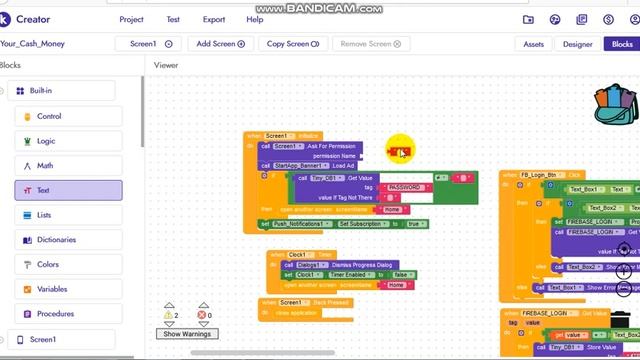The height and width of the screenshot is (360, 640).
Task: Zoom in the blocks workspace
Action: coord(624,271)
